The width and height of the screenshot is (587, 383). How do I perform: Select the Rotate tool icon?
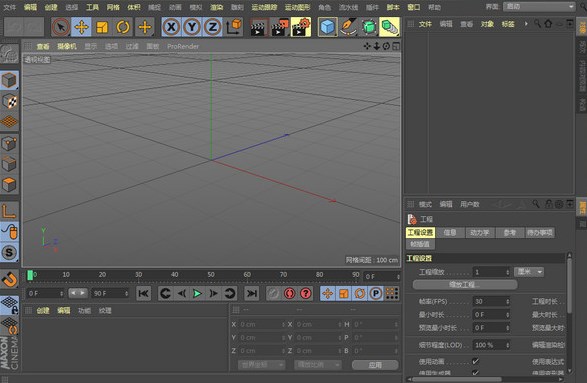123,27
